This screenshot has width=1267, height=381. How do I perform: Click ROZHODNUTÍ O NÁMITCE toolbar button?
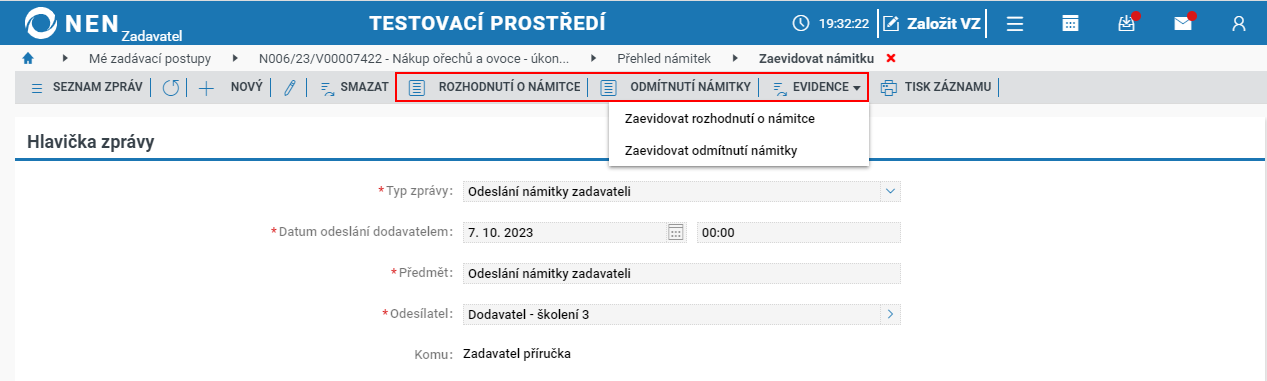pyautogui.click(x=494, y=88)
